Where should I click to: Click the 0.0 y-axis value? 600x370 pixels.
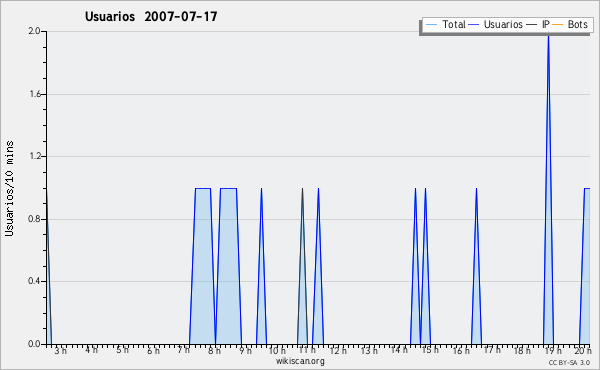(x=34, y=344)
